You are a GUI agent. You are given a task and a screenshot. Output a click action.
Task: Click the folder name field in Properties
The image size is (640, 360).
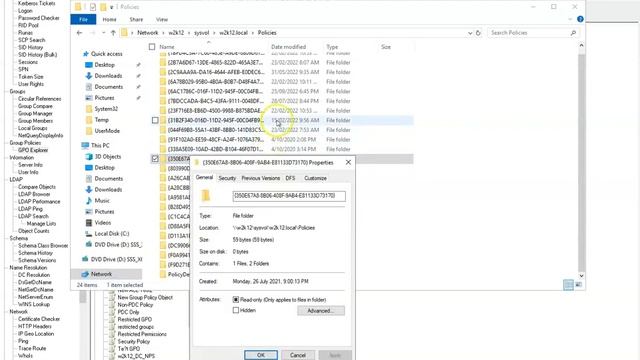click(289, 196)
